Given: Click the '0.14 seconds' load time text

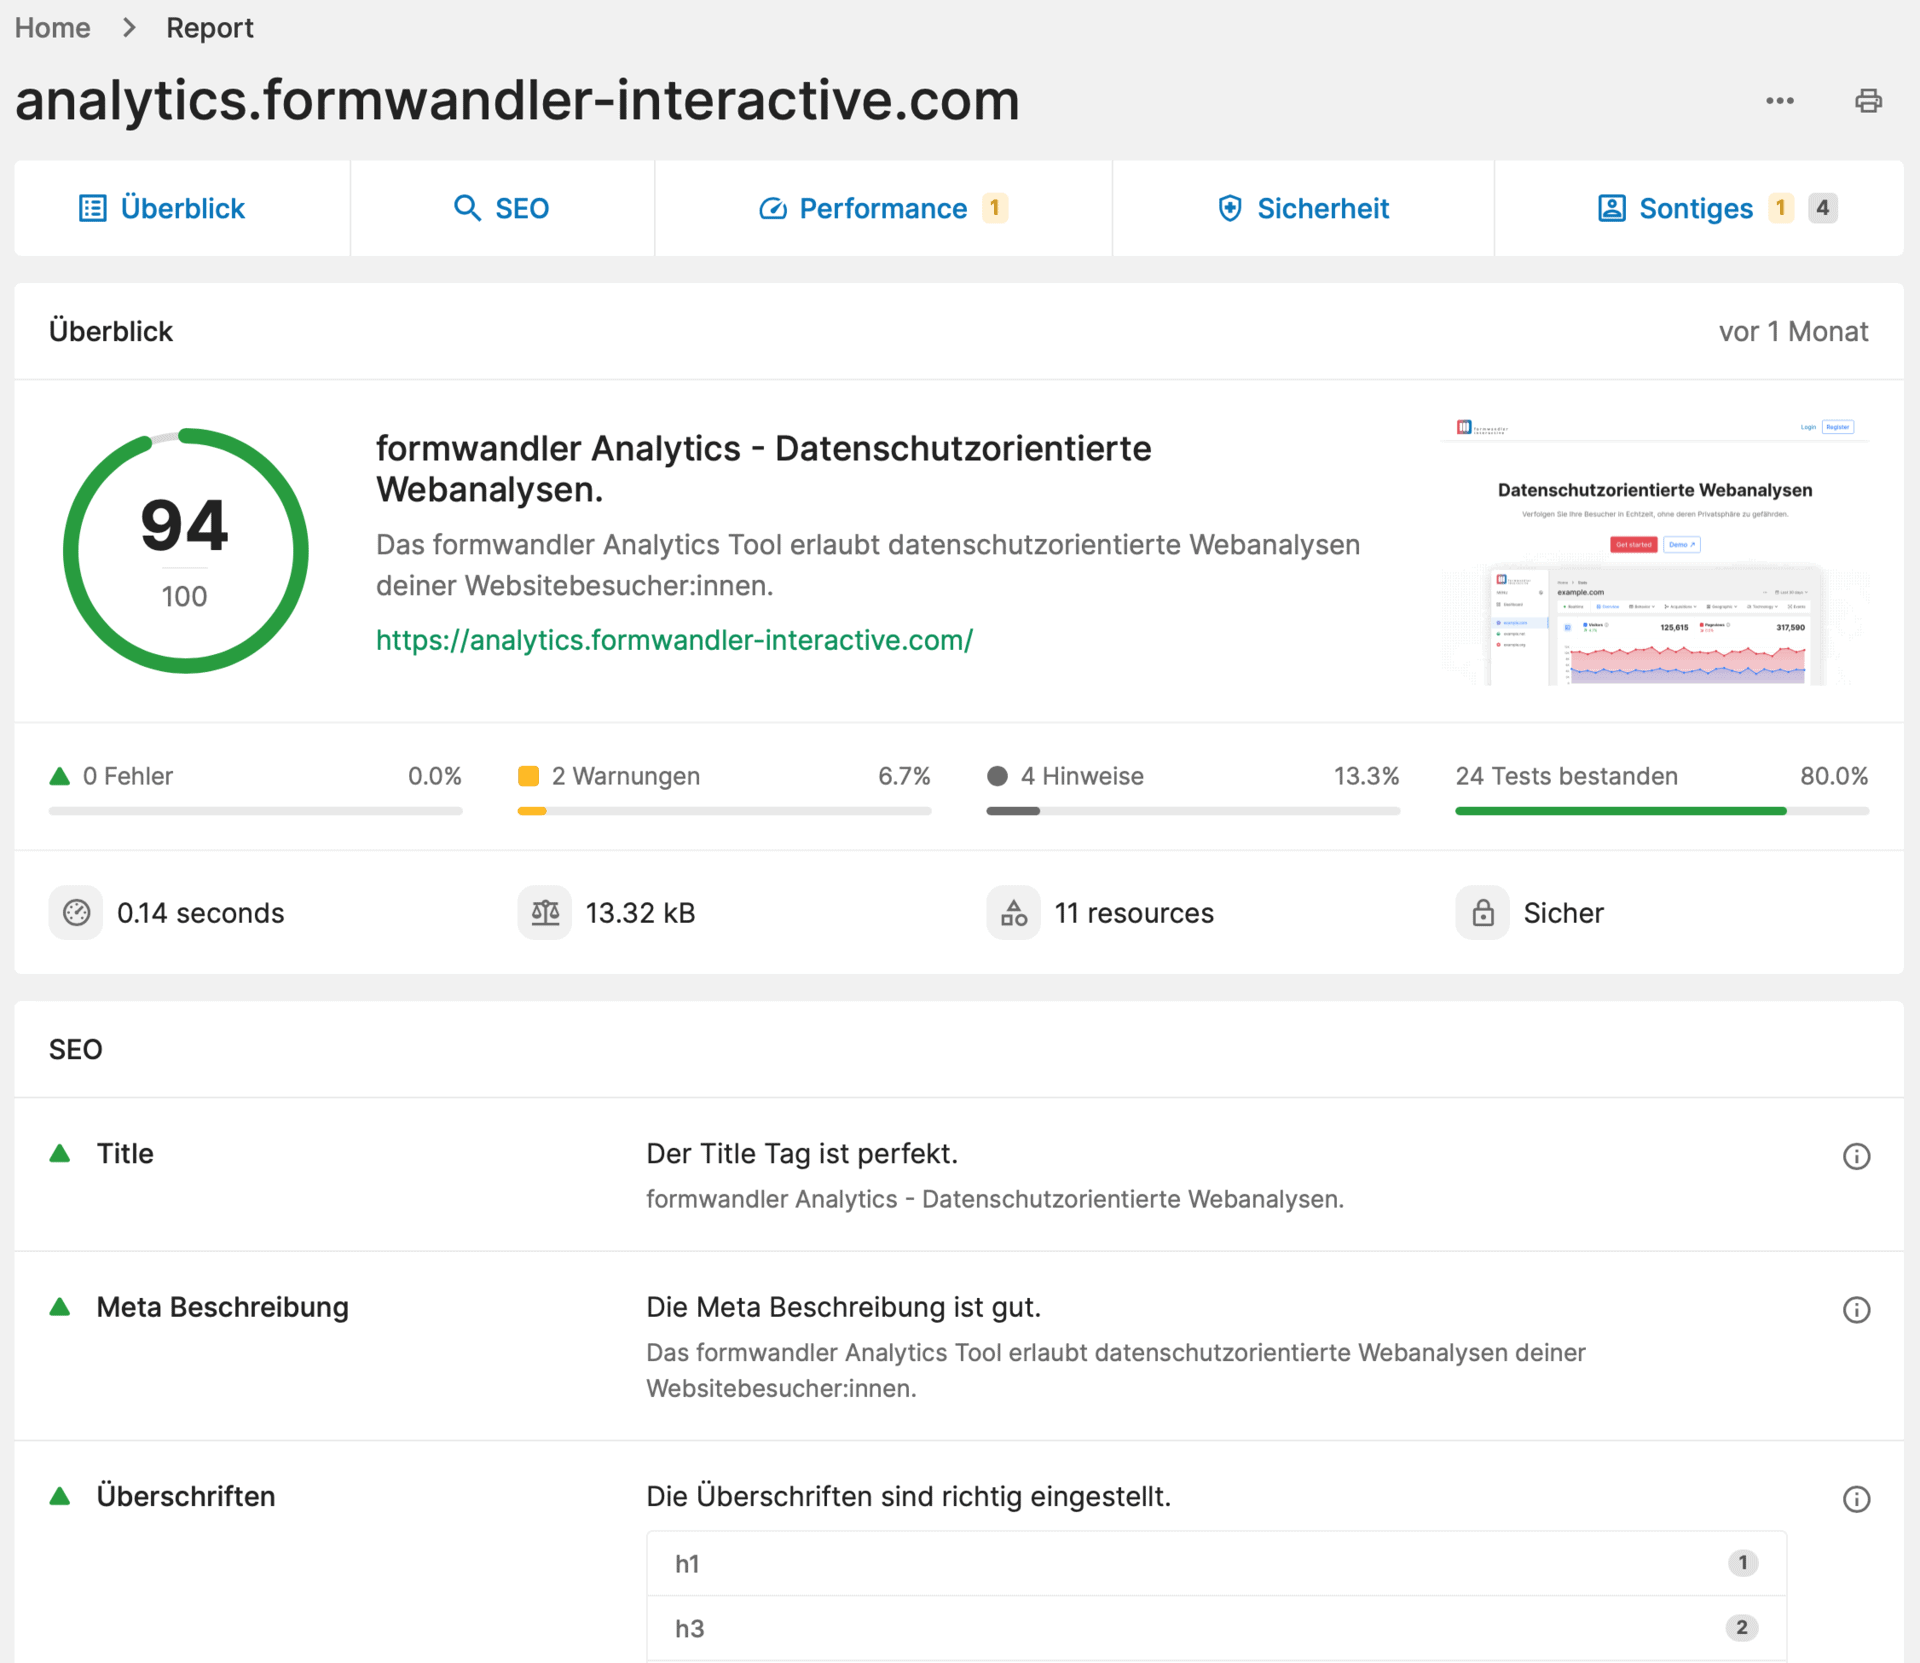Looking at the screenshot, I should (x=201, y=913).
